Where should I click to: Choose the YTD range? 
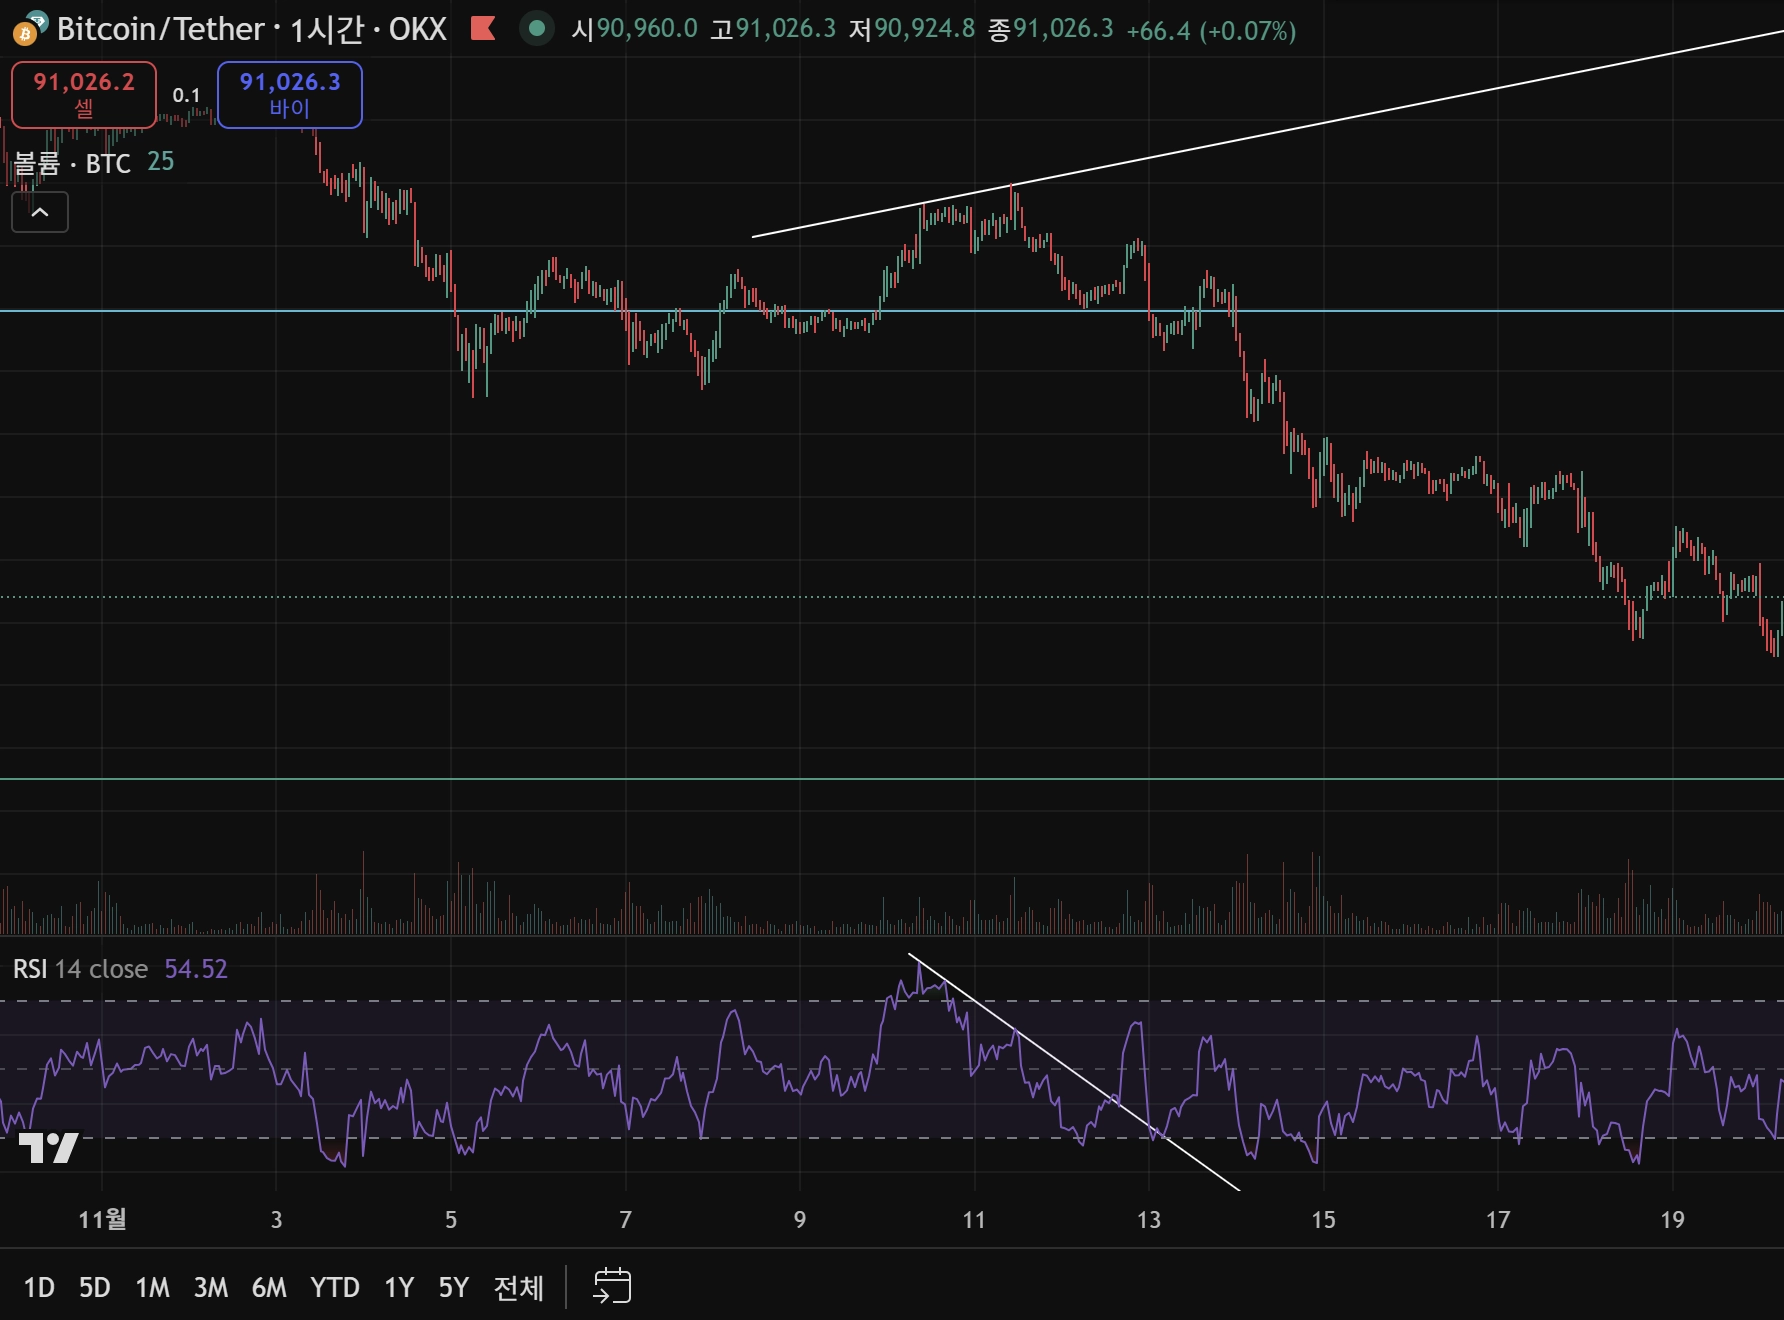(x=335, y=1287)
